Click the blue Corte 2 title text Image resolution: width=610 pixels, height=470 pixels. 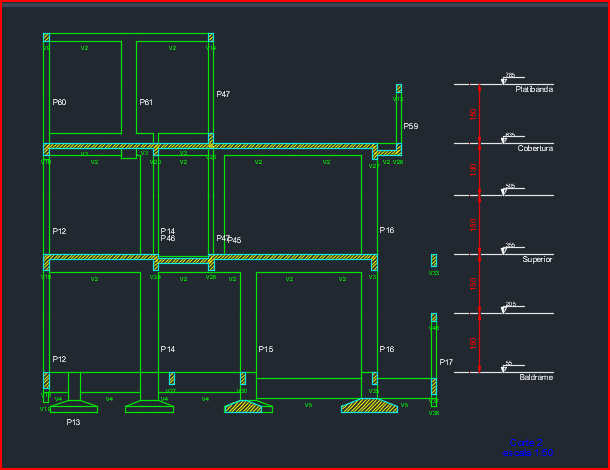(x=525, y=441)
